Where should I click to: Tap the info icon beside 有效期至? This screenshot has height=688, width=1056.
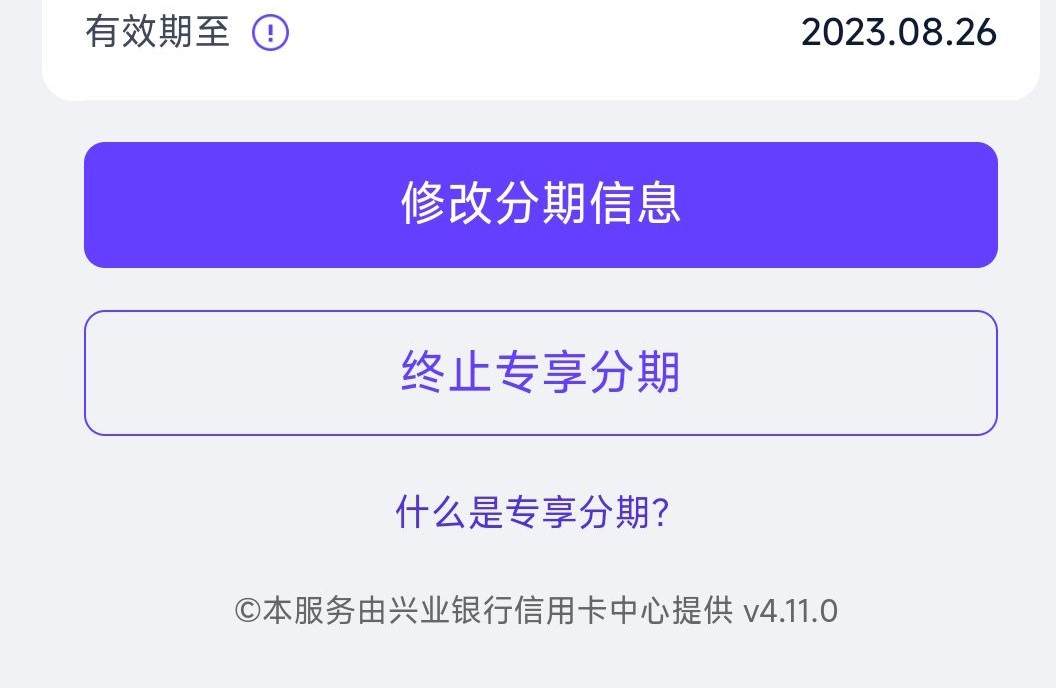[x=271, y=33]
